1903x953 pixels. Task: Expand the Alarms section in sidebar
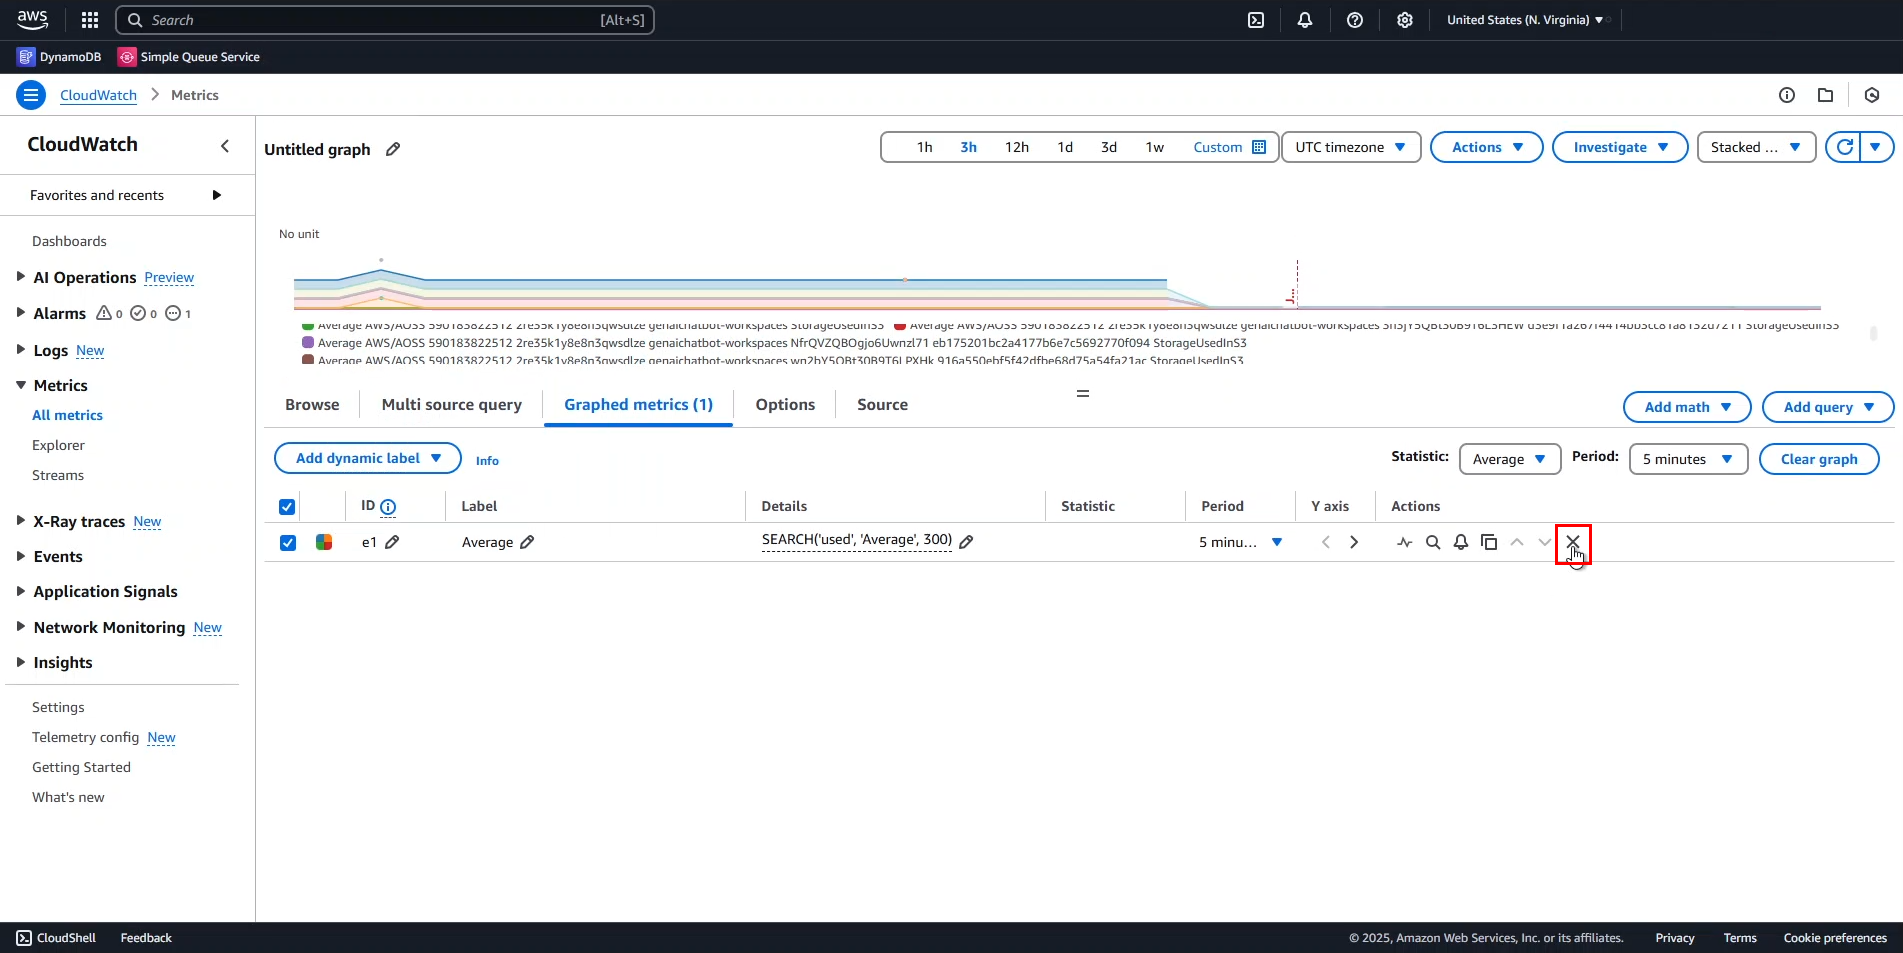[x=20, y=313]
